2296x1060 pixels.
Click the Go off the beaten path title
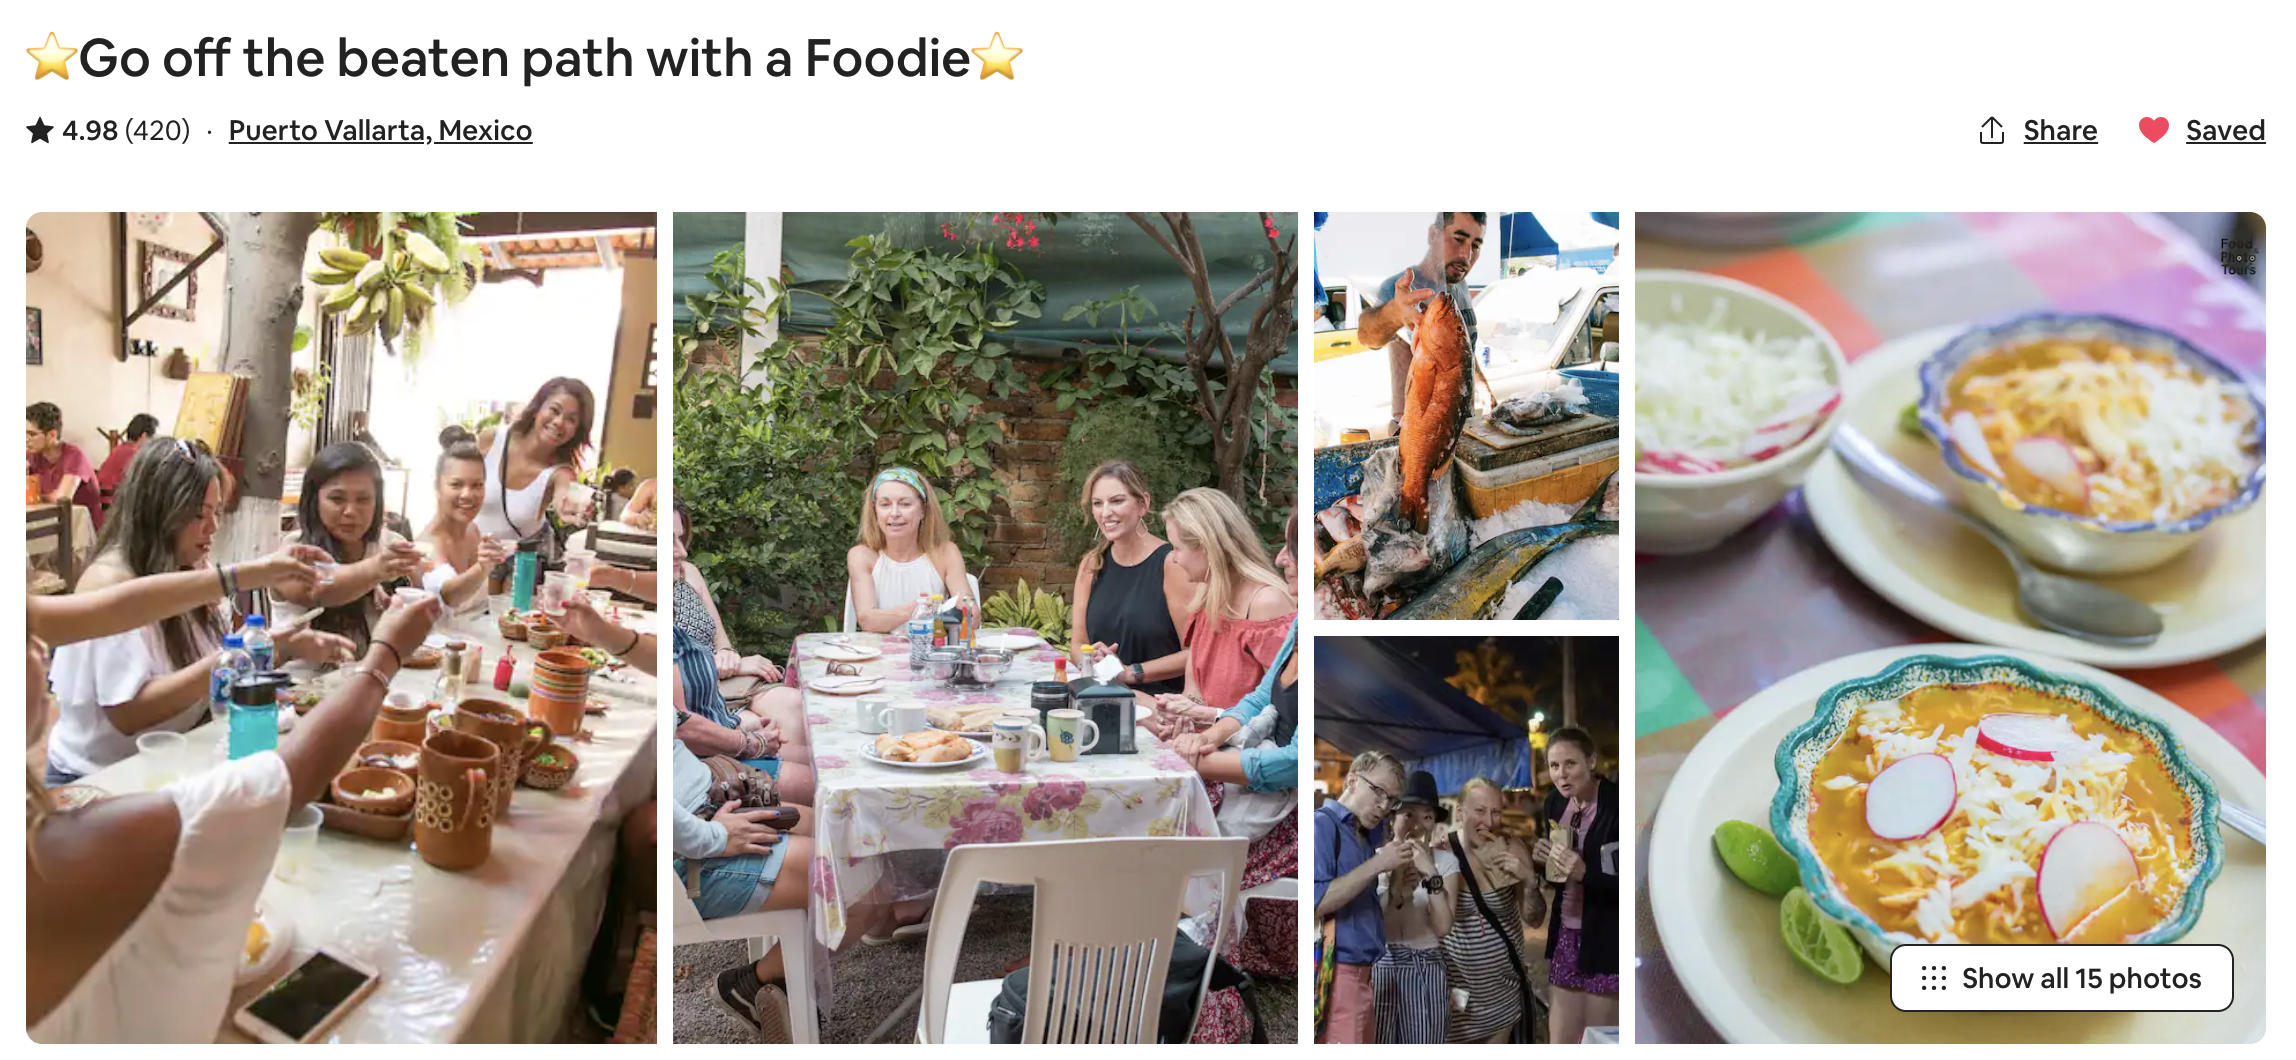point(524,57)
